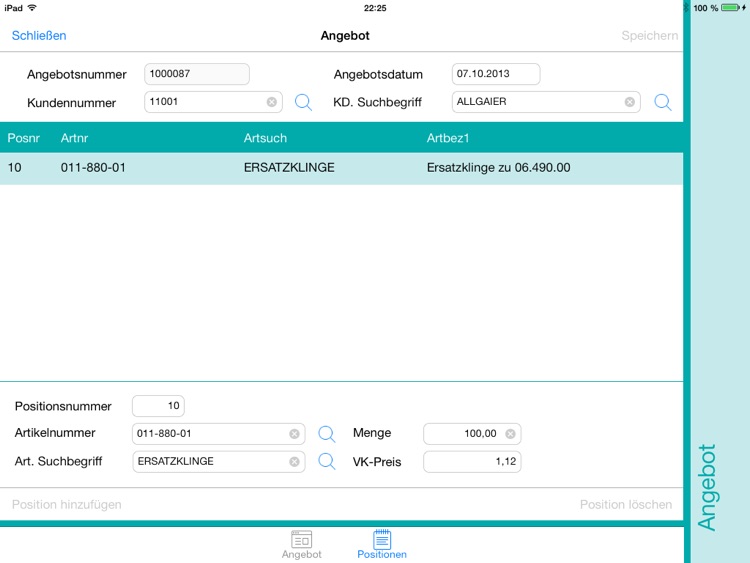This screenshot has height=563, width=750.
Task: Tap the Artikelnummer search magnifier icon
Action: click(x=327, y=434)
